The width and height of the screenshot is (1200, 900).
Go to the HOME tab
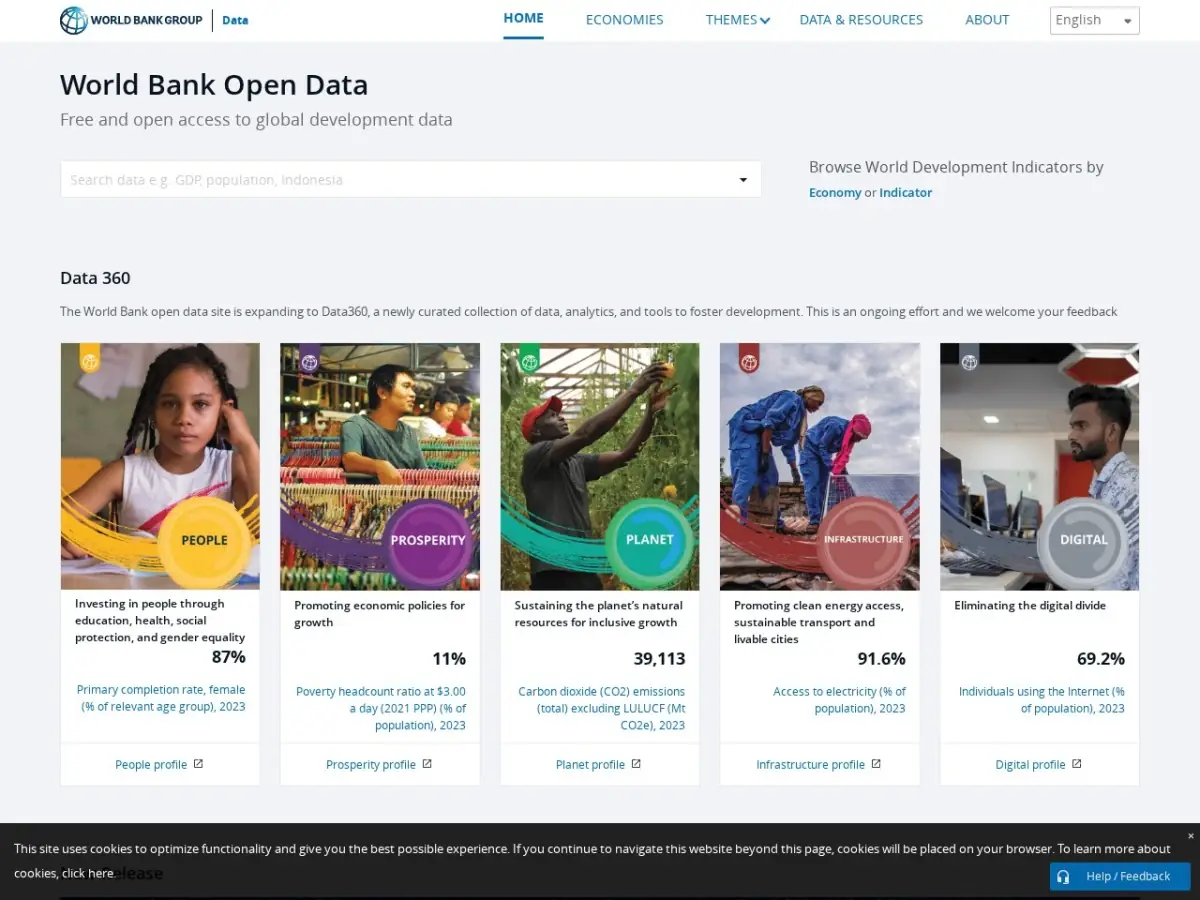523,19
